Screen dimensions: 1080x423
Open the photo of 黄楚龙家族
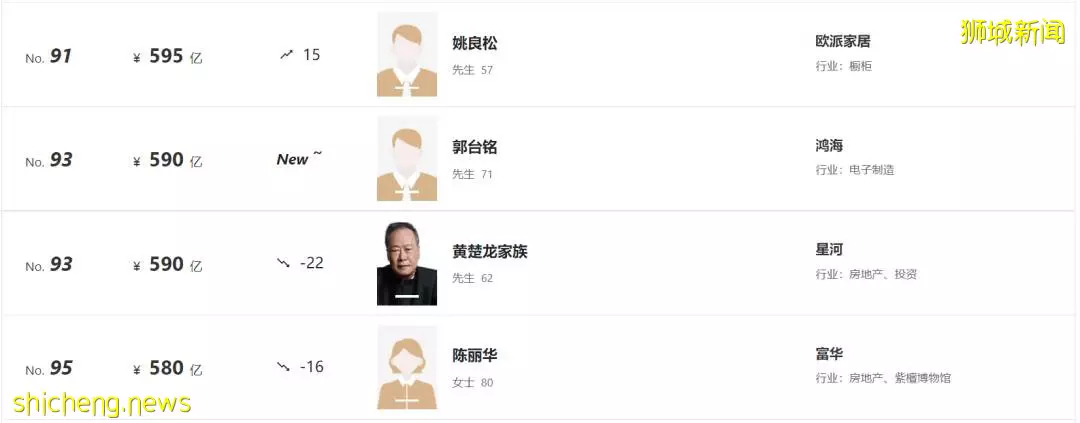(x=407, y=263)
